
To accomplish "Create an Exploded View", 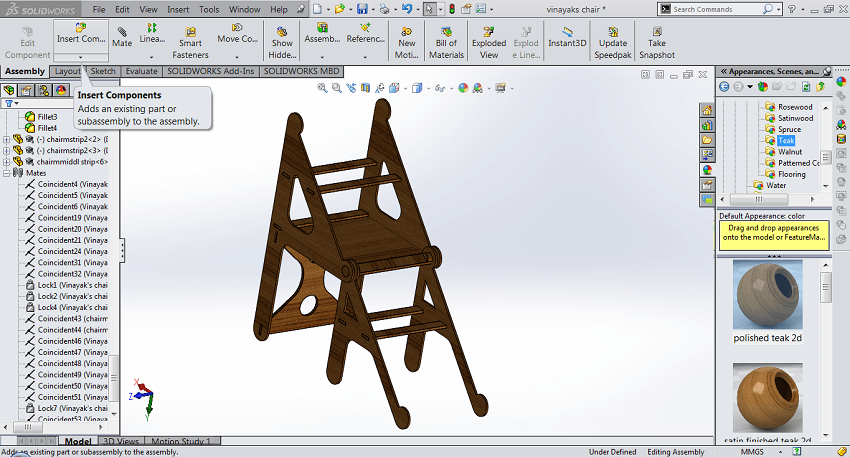I will click(x=488, y=43).
